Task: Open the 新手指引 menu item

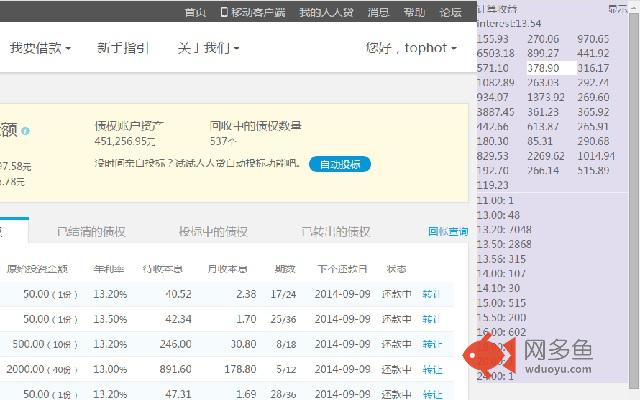Action: coord(122,48)
